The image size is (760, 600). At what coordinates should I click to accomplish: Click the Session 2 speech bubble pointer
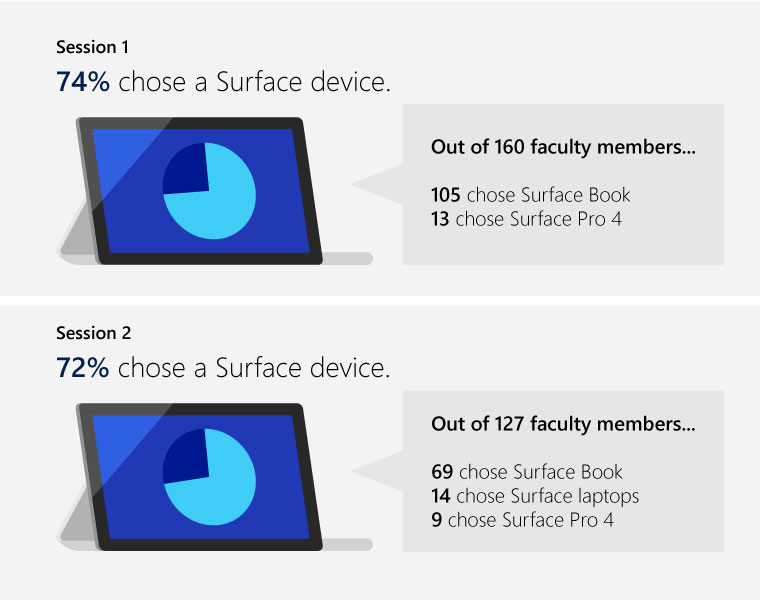[378, 471]
